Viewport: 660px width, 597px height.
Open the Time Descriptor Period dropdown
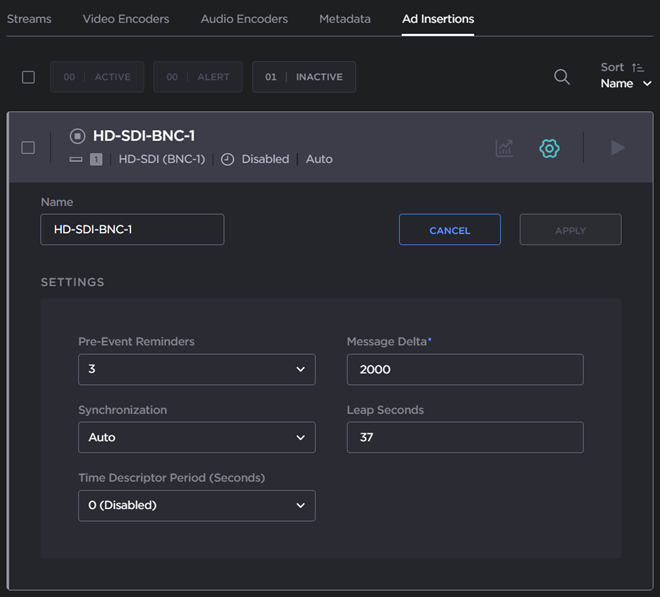196,505
